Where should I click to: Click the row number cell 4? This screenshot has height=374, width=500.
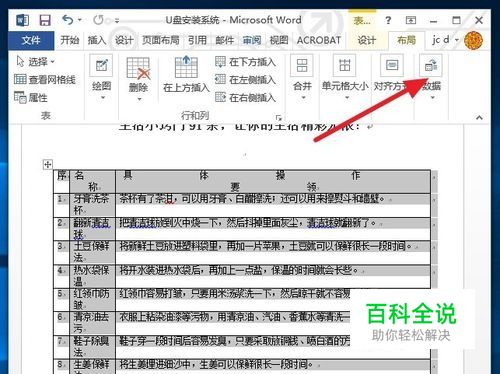coord(62,276)
